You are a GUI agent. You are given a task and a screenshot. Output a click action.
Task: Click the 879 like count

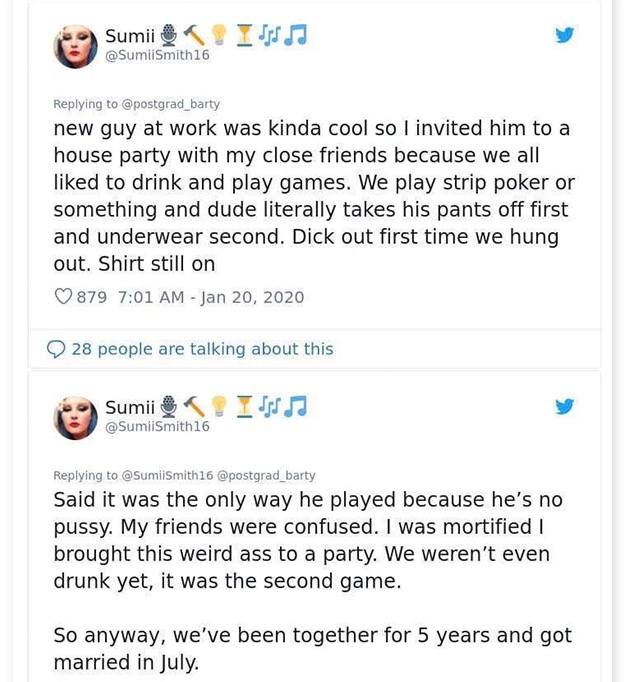(91, 297)
